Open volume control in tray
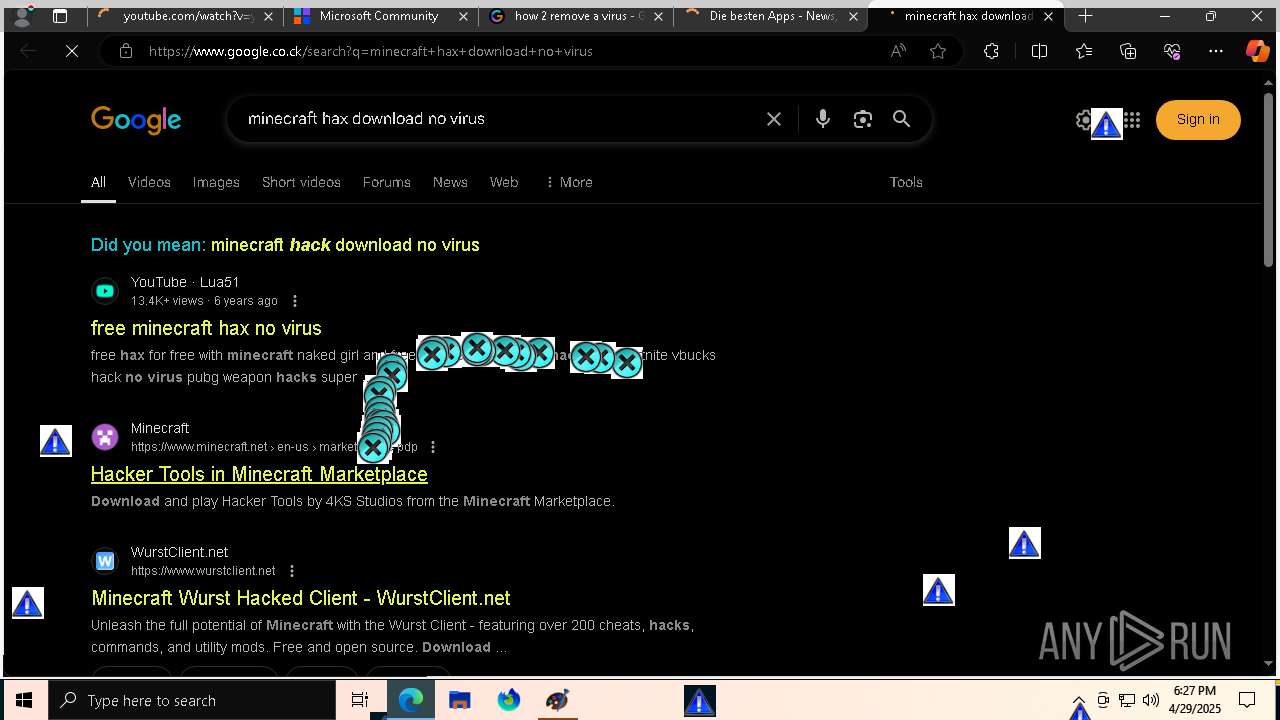The height and width of the screenshot is (720, 1280). click(1151, 700)
